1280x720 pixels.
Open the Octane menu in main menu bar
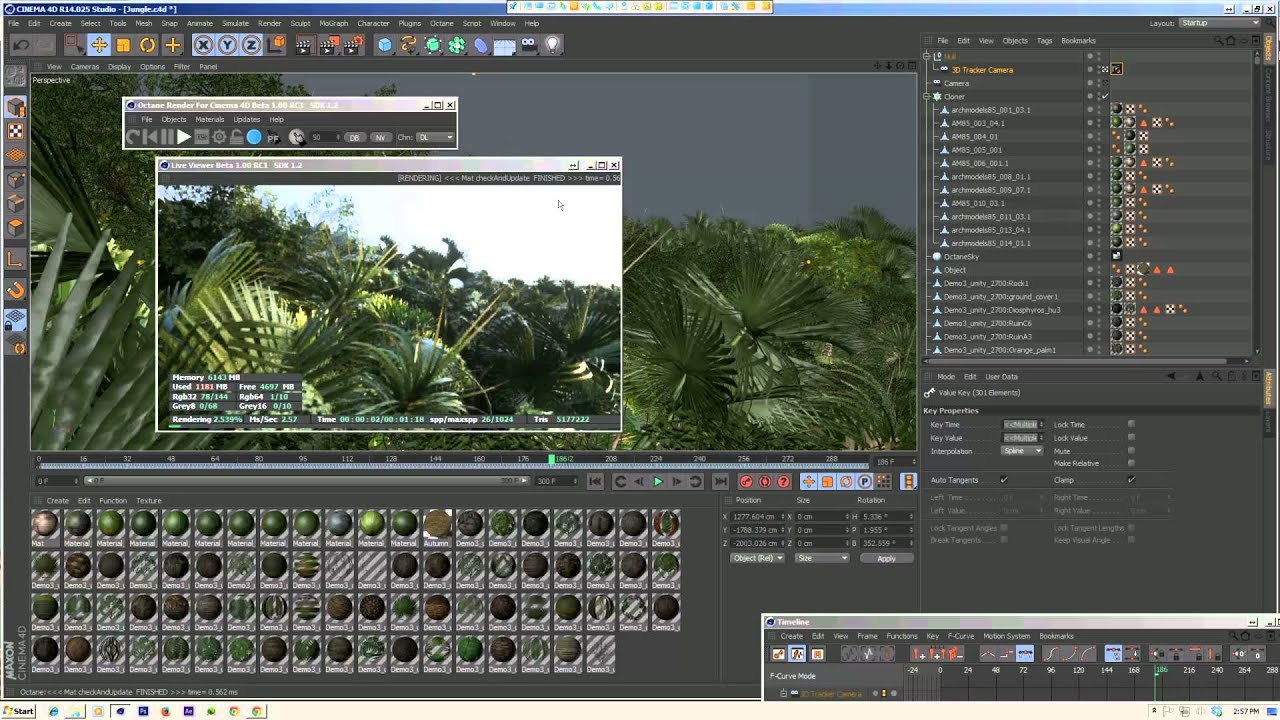(x=441, y=23)
